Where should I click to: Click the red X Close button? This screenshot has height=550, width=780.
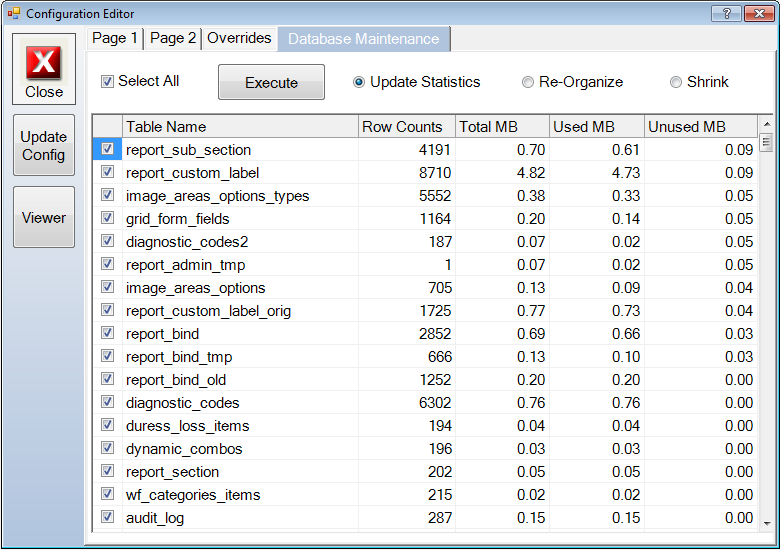44,69
